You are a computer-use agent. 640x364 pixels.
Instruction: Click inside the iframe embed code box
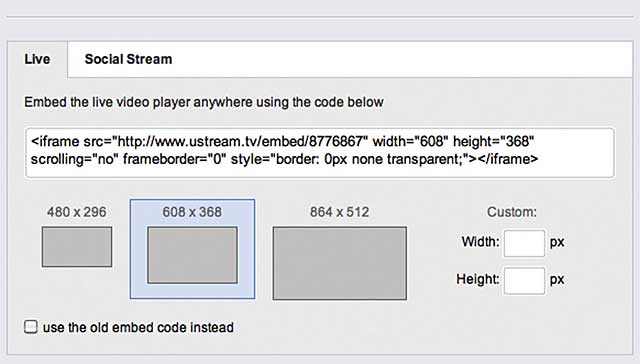(x=320, y=153)
